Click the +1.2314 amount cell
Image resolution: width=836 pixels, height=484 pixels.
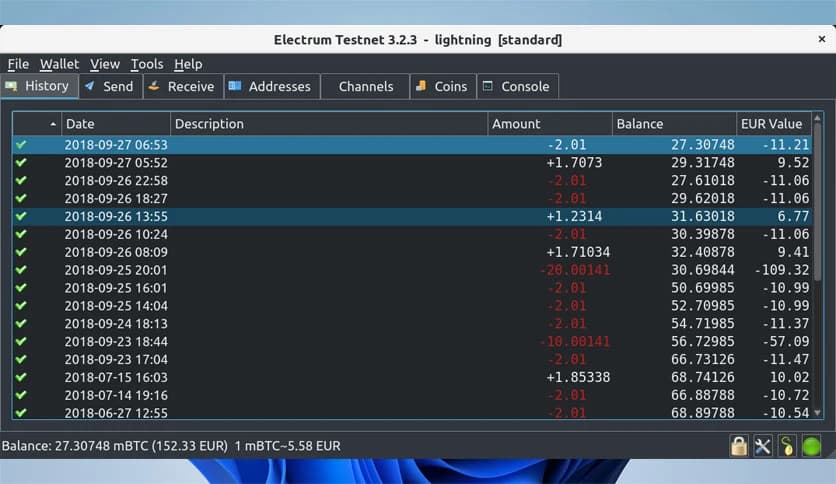(x=574, y=216)
